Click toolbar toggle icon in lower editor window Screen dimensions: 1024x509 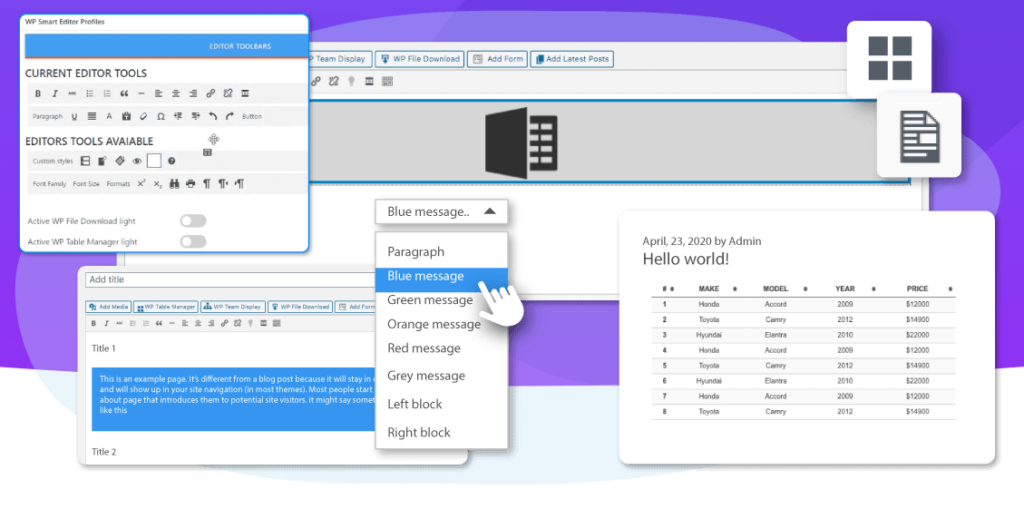tap(277, 323)
